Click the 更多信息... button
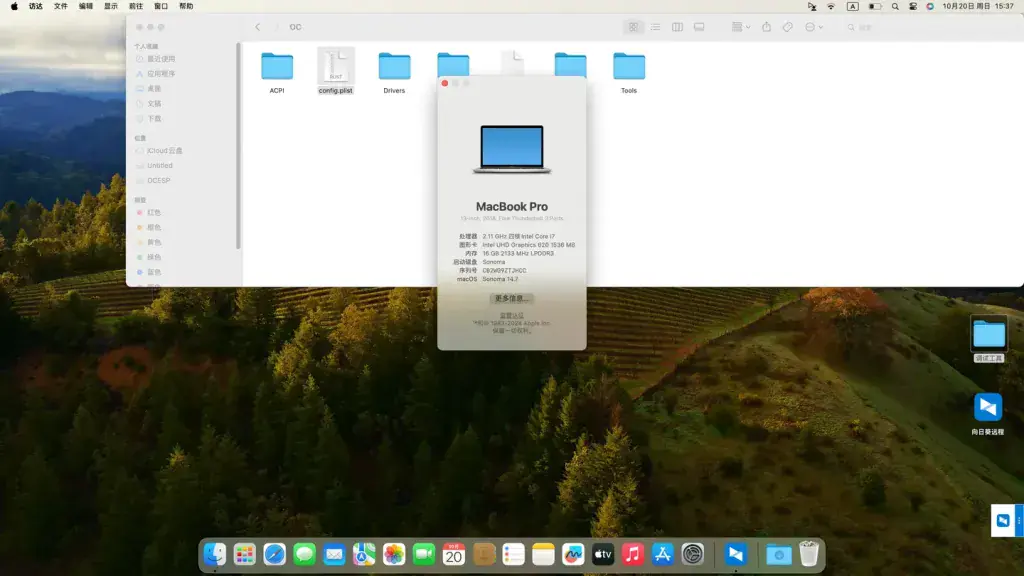The height and width of the screenshot is (576, 1024). 511,298
